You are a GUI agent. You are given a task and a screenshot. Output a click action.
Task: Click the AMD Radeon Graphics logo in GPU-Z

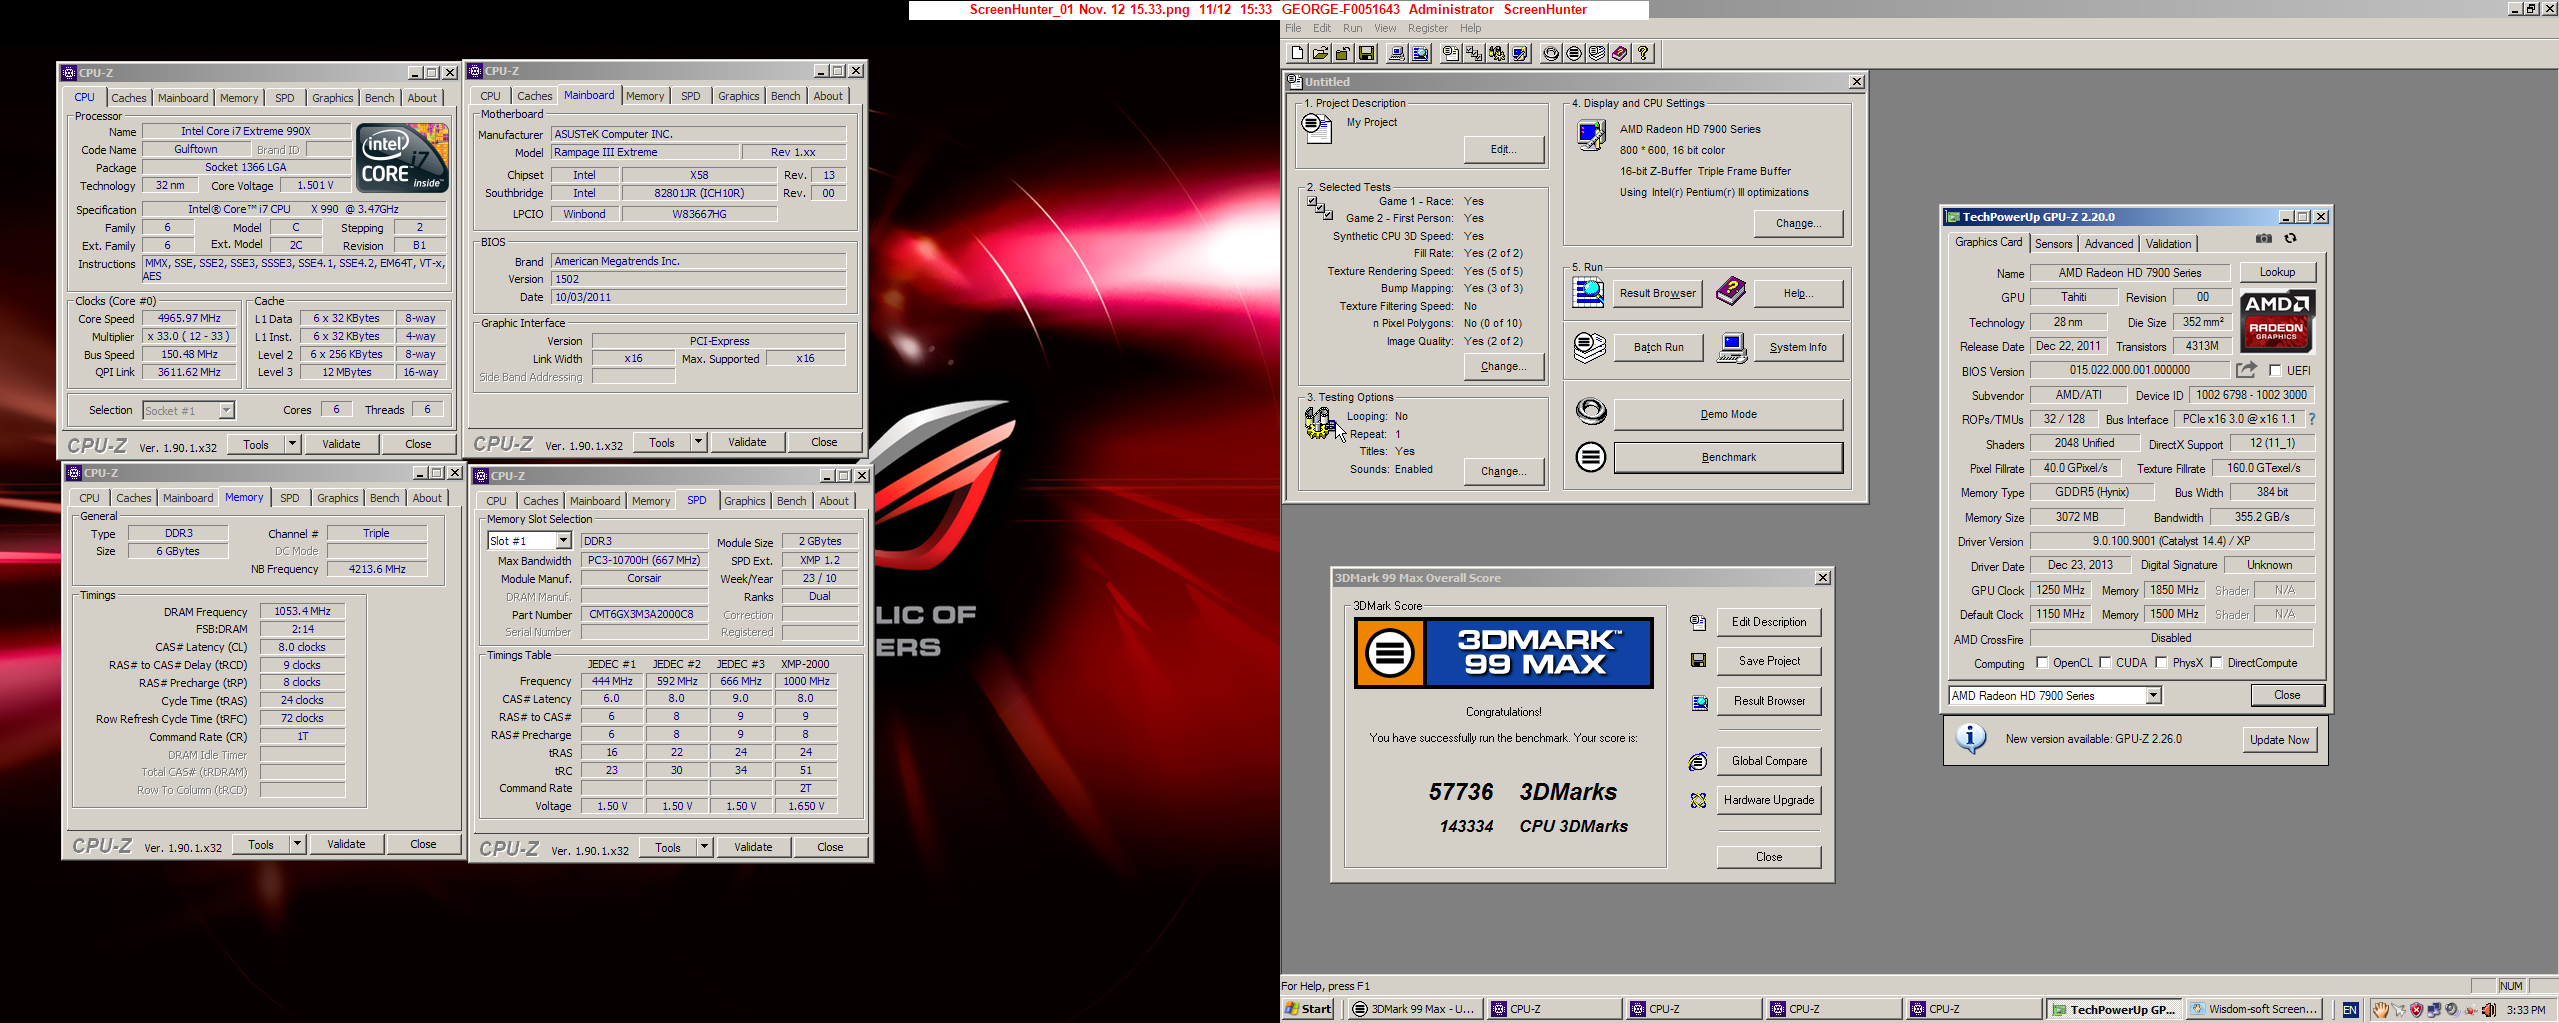[2276, 321]
